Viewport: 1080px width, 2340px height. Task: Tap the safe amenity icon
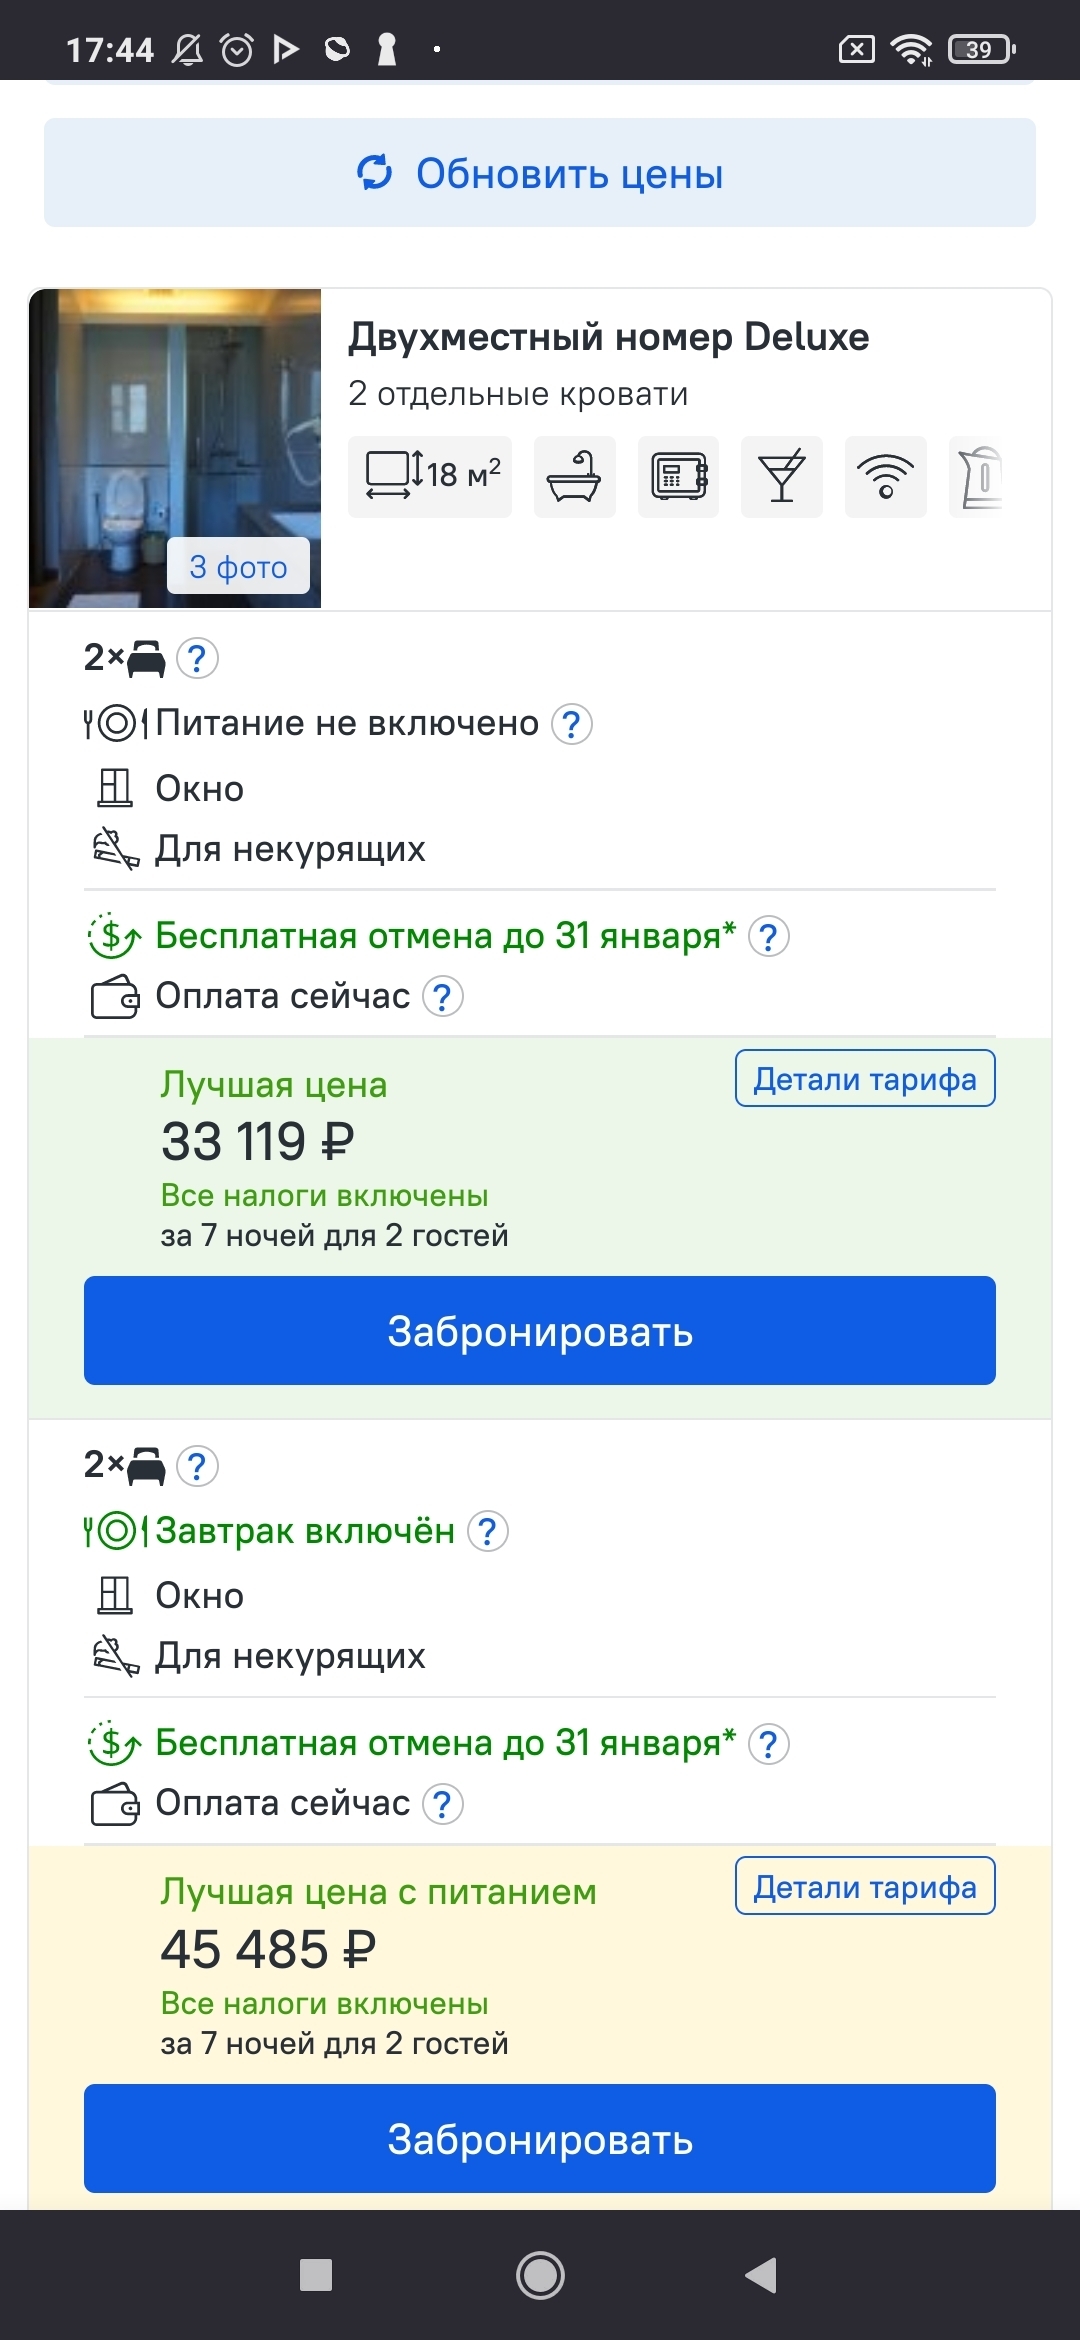pyautogui.click(x=678, y=476)
